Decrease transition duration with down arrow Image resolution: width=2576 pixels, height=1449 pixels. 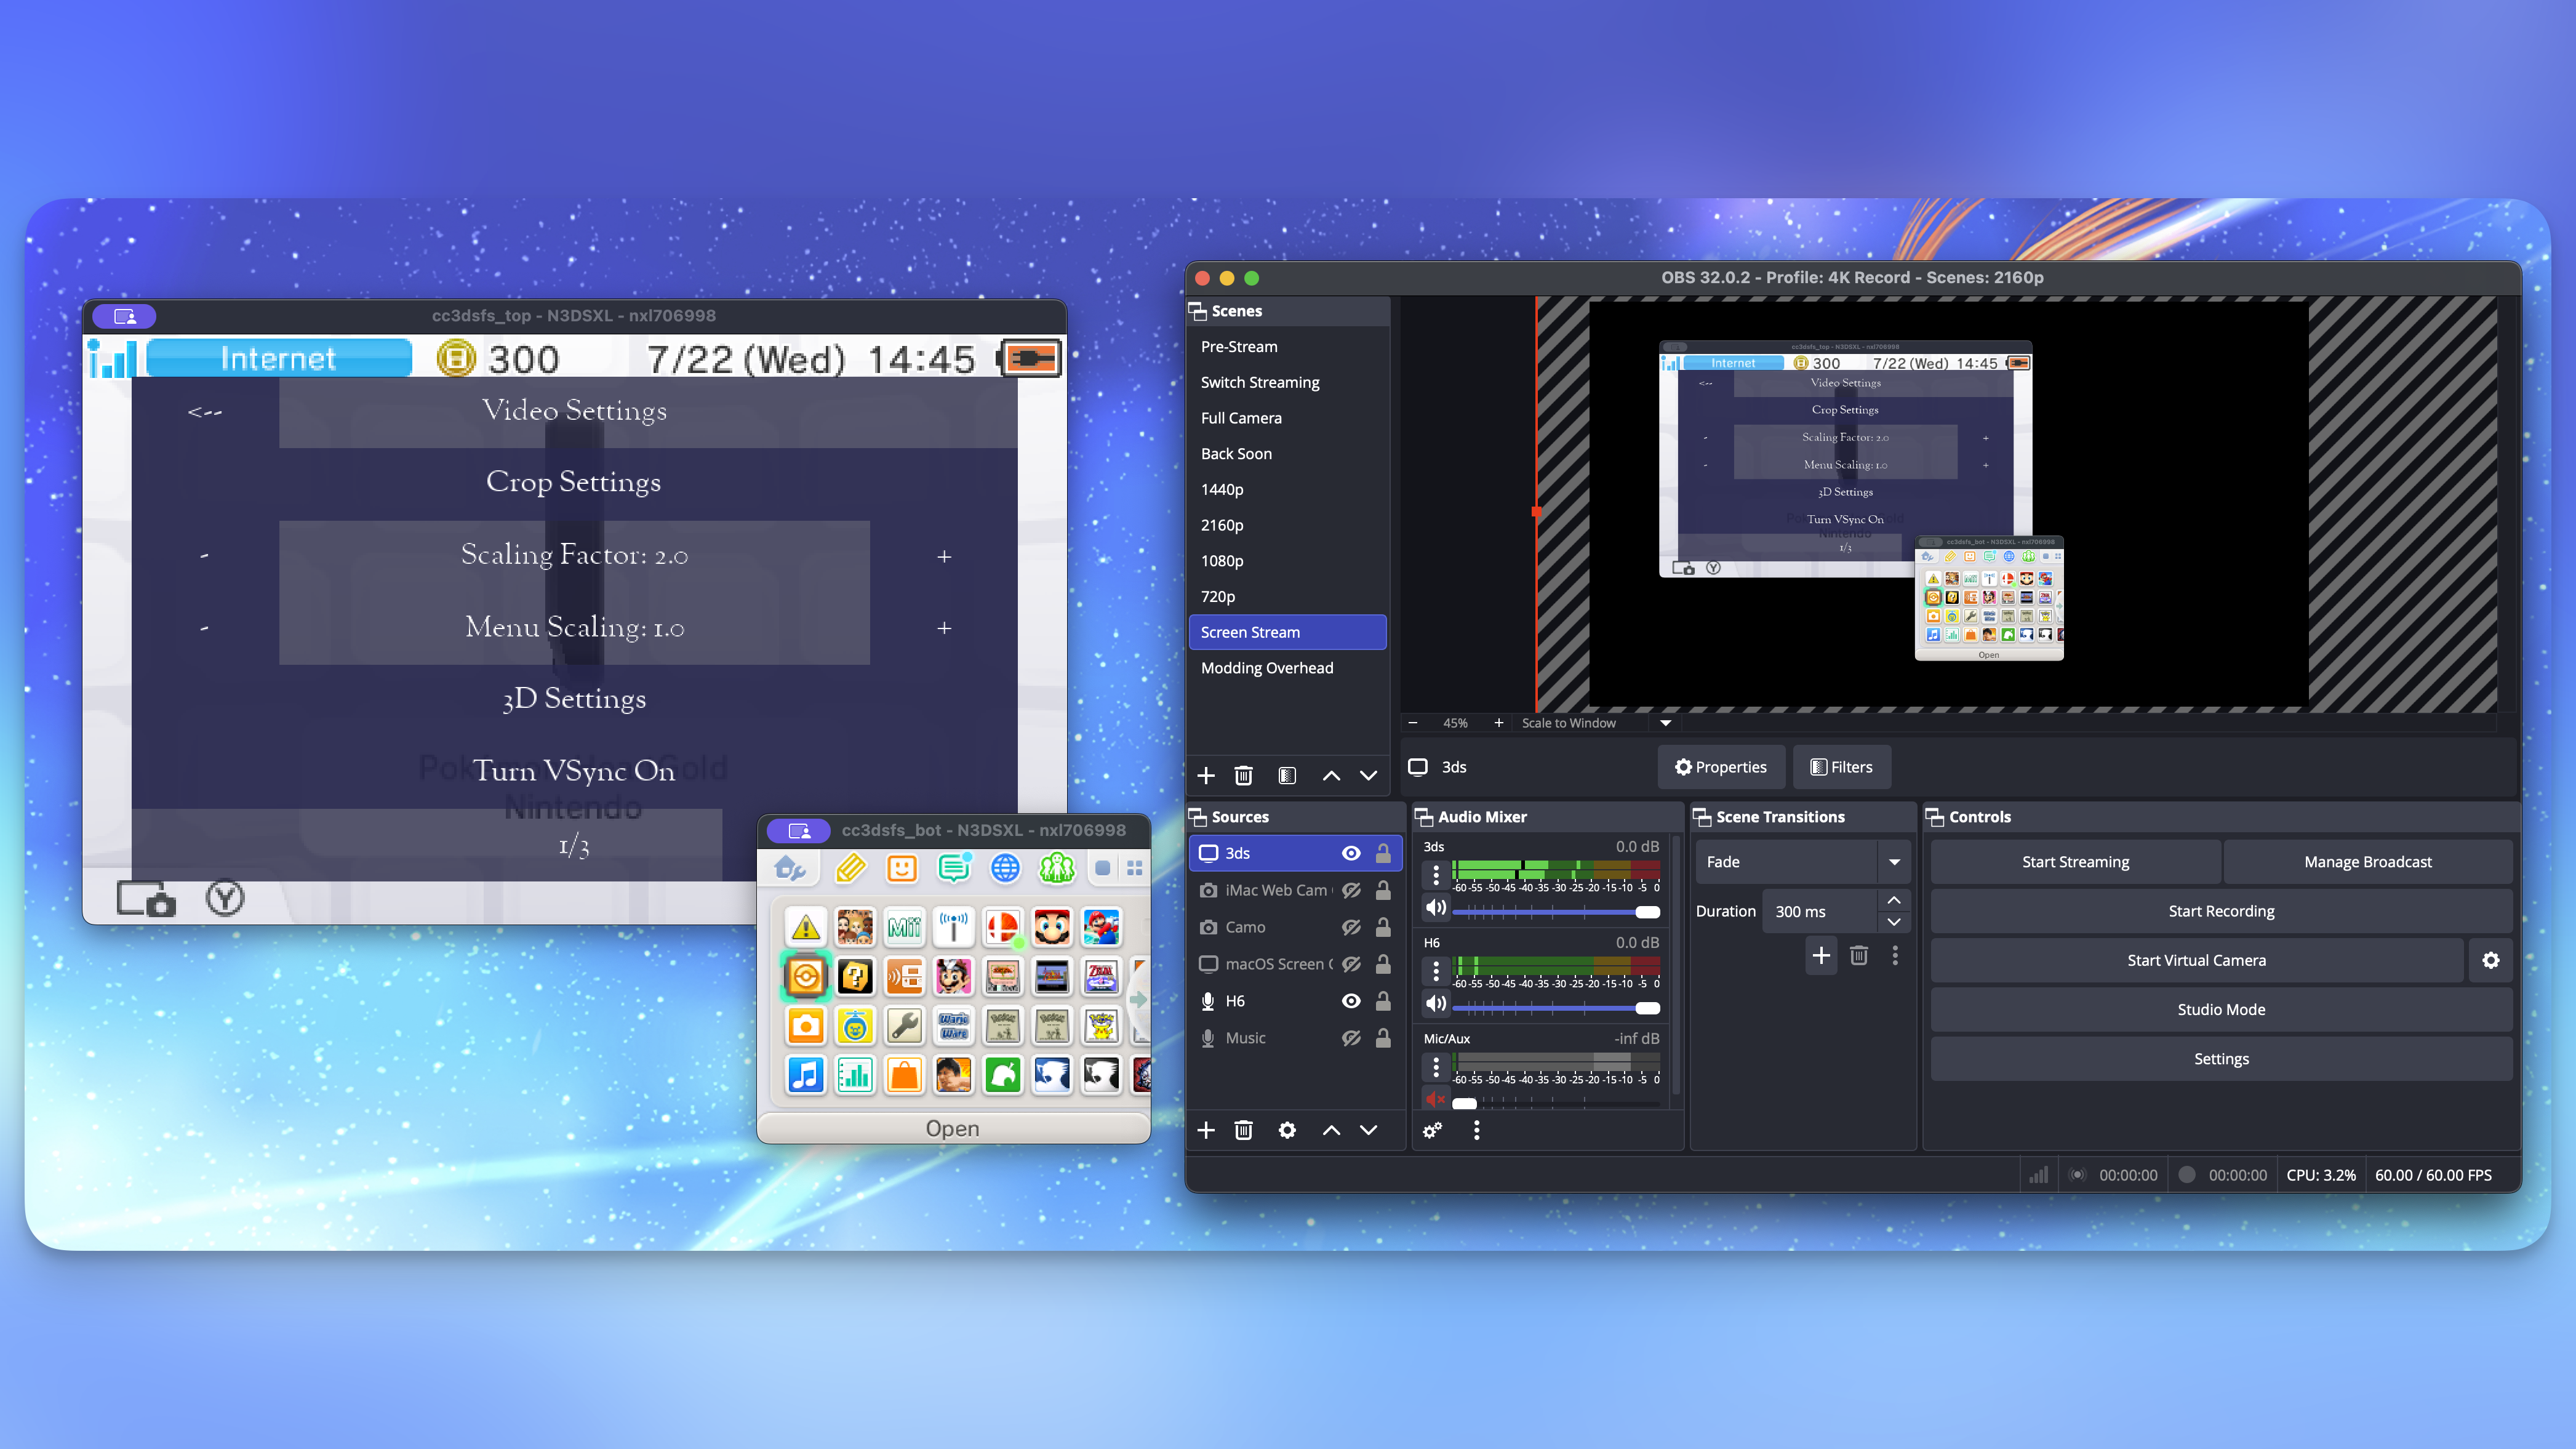[x=1894, y=922]
